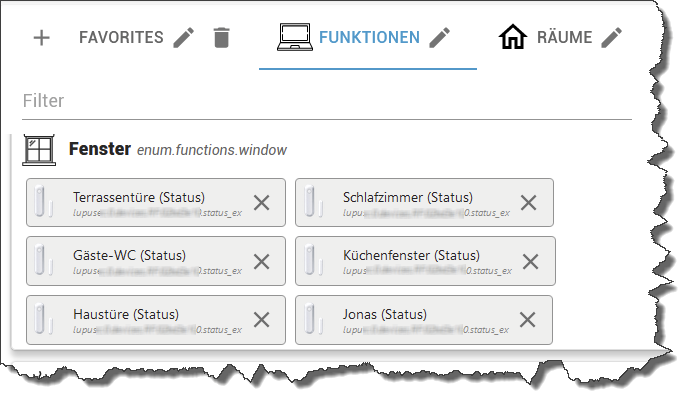Click the house icon of the RÄUME tab
Viewport: 695px width, 407px height.
coord(513,37)
